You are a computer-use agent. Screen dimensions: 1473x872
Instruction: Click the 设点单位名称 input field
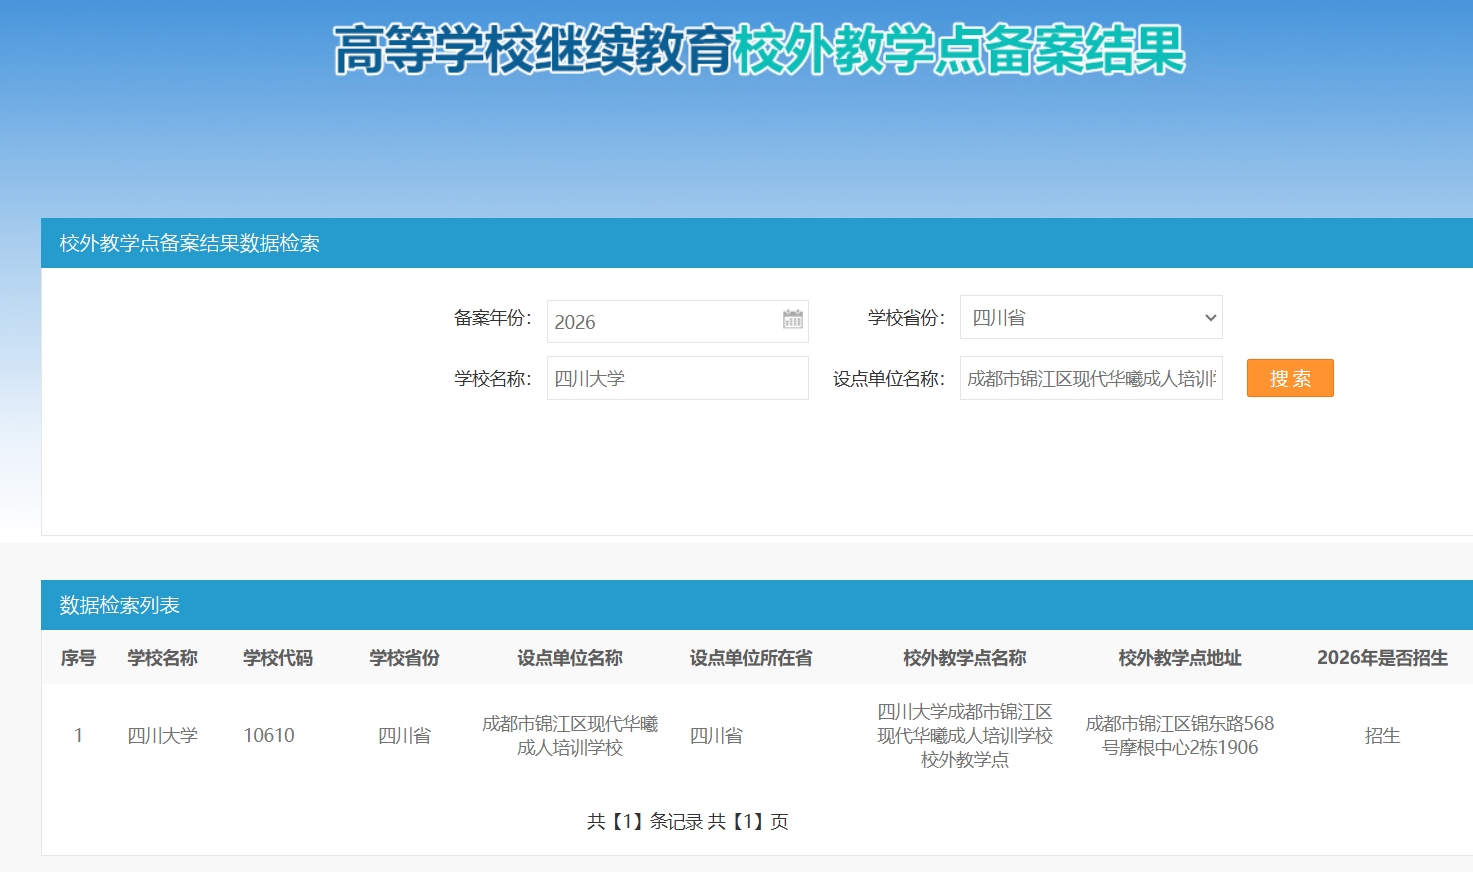(1091, 378)
